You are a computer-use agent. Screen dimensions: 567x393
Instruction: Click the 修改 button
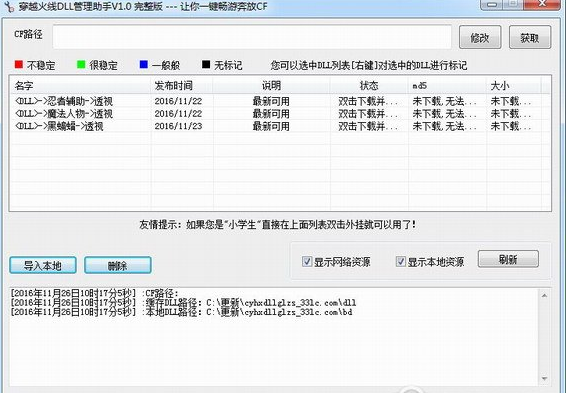pos(480,37)
